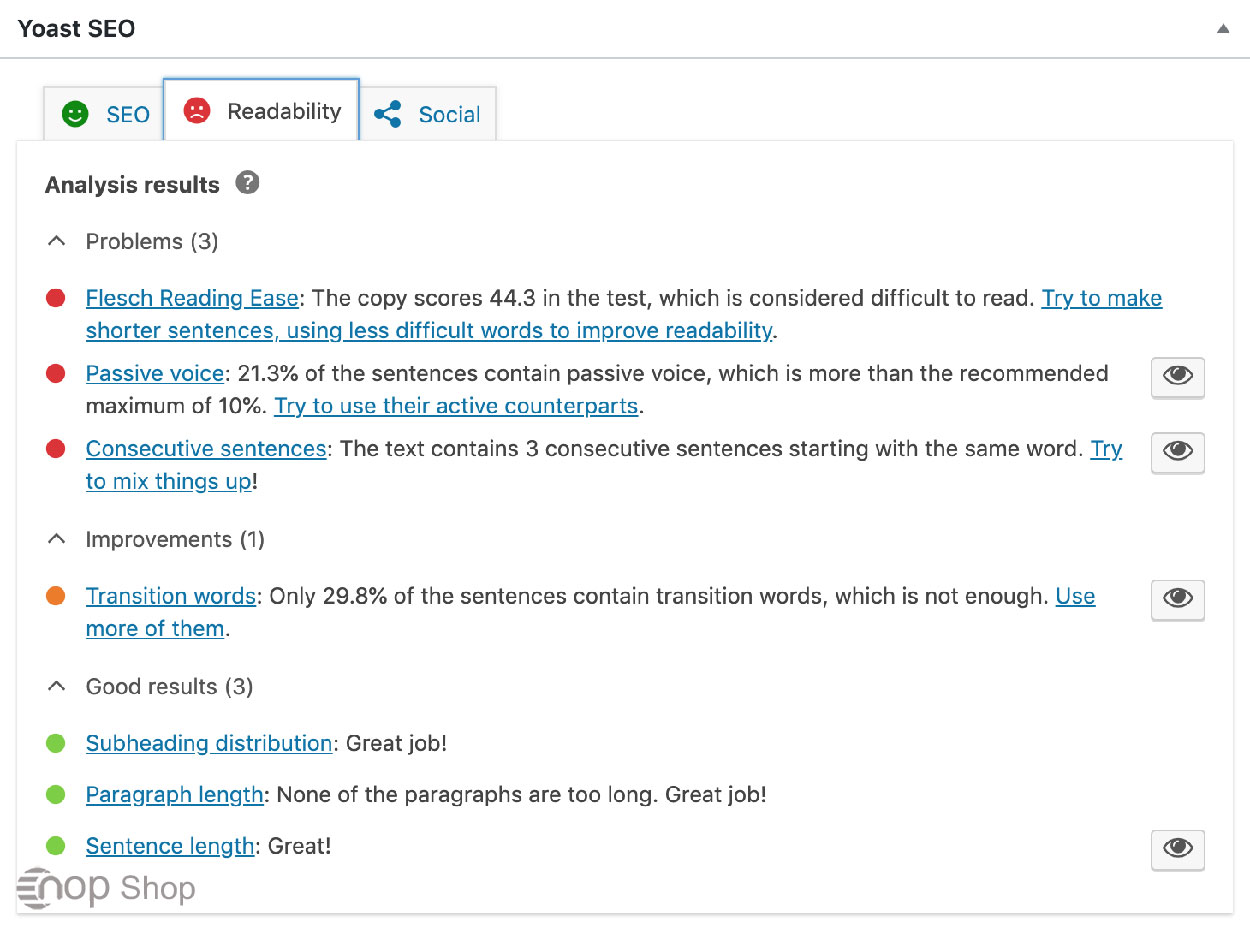The height and width of the screenshot is (928, 1250).
Task: Open help via the question mark beside Analysis results
Action: 246,183
